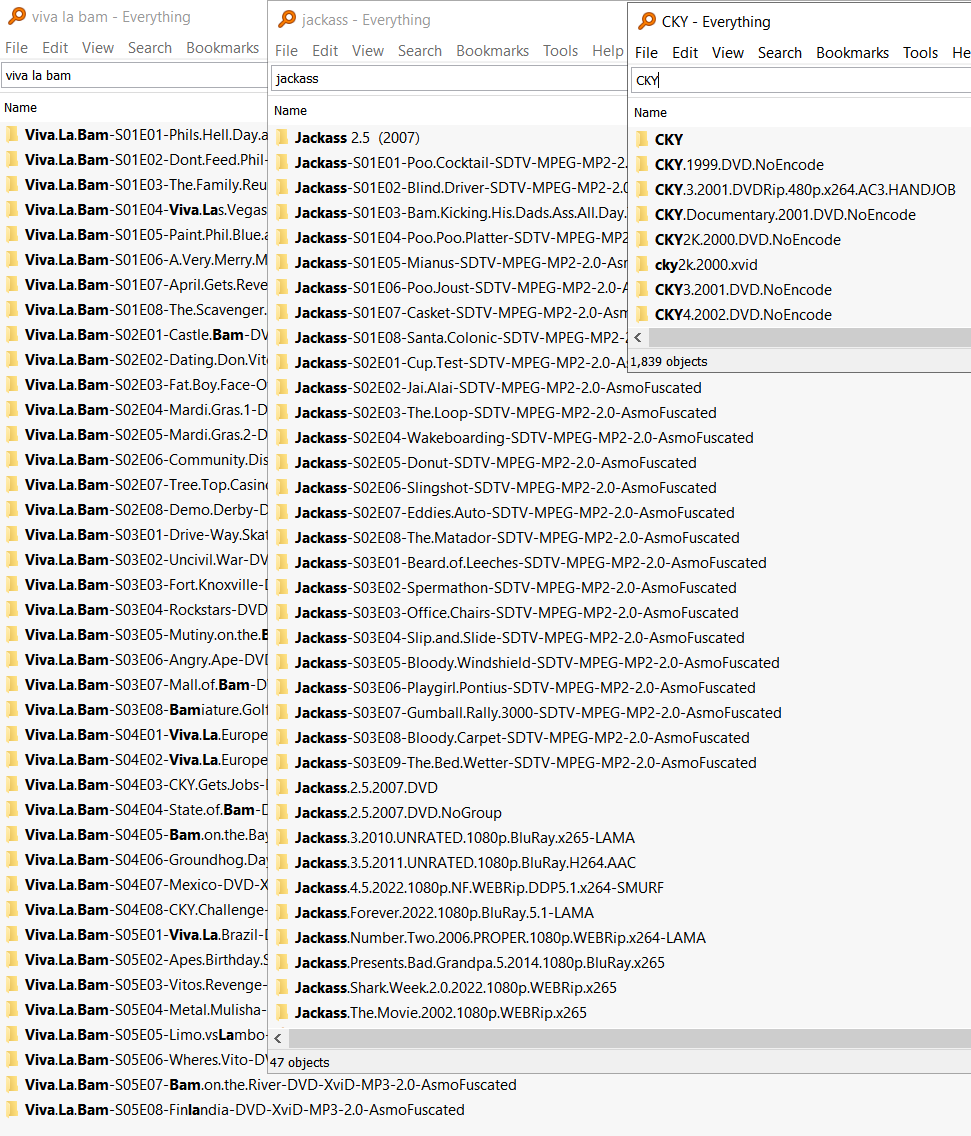Select Viva.La.Bam-S05E07-Bam.on.the.River entry
Screen dimensions: 971x1136
pos(270,1085)
